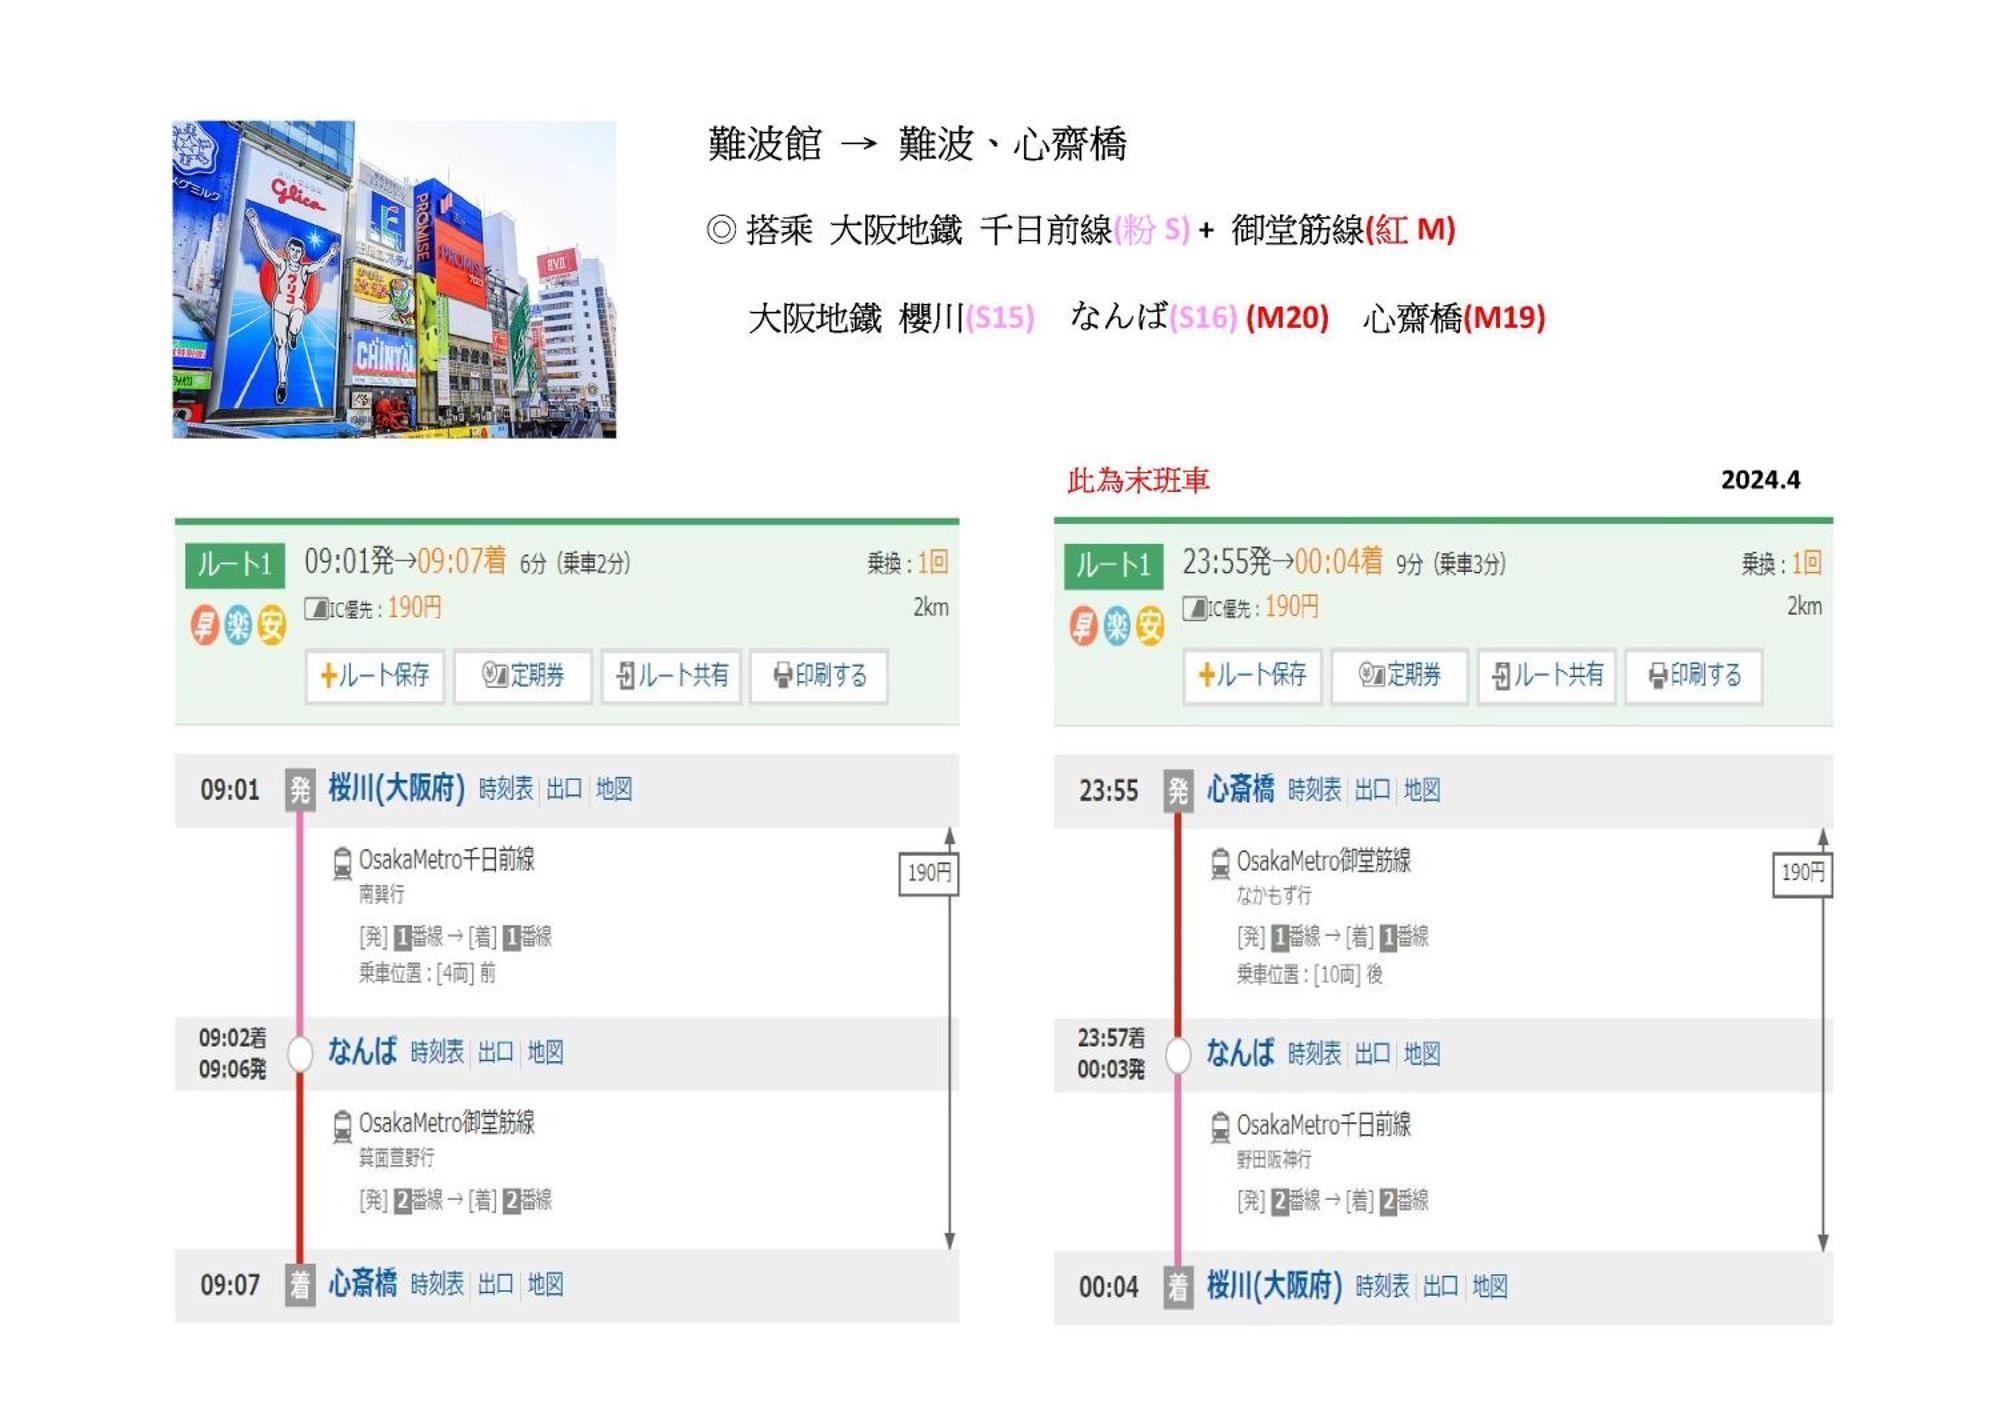Click OsakaMetro御堂筋線 text in right route

[x=1324, y=861]
